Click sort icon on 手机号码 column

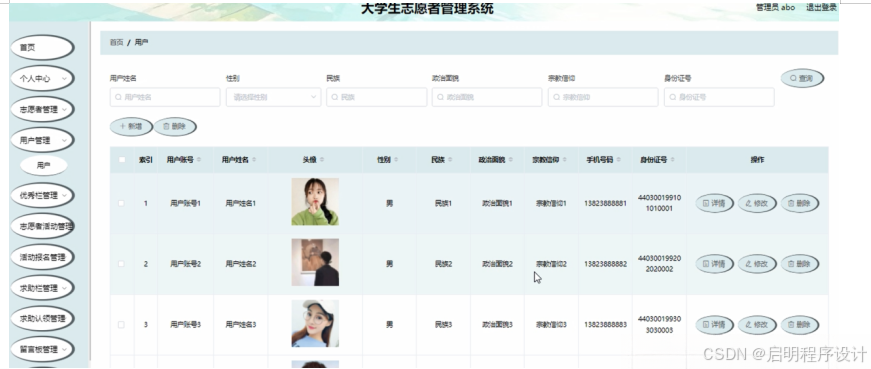[x=619, y=159]
